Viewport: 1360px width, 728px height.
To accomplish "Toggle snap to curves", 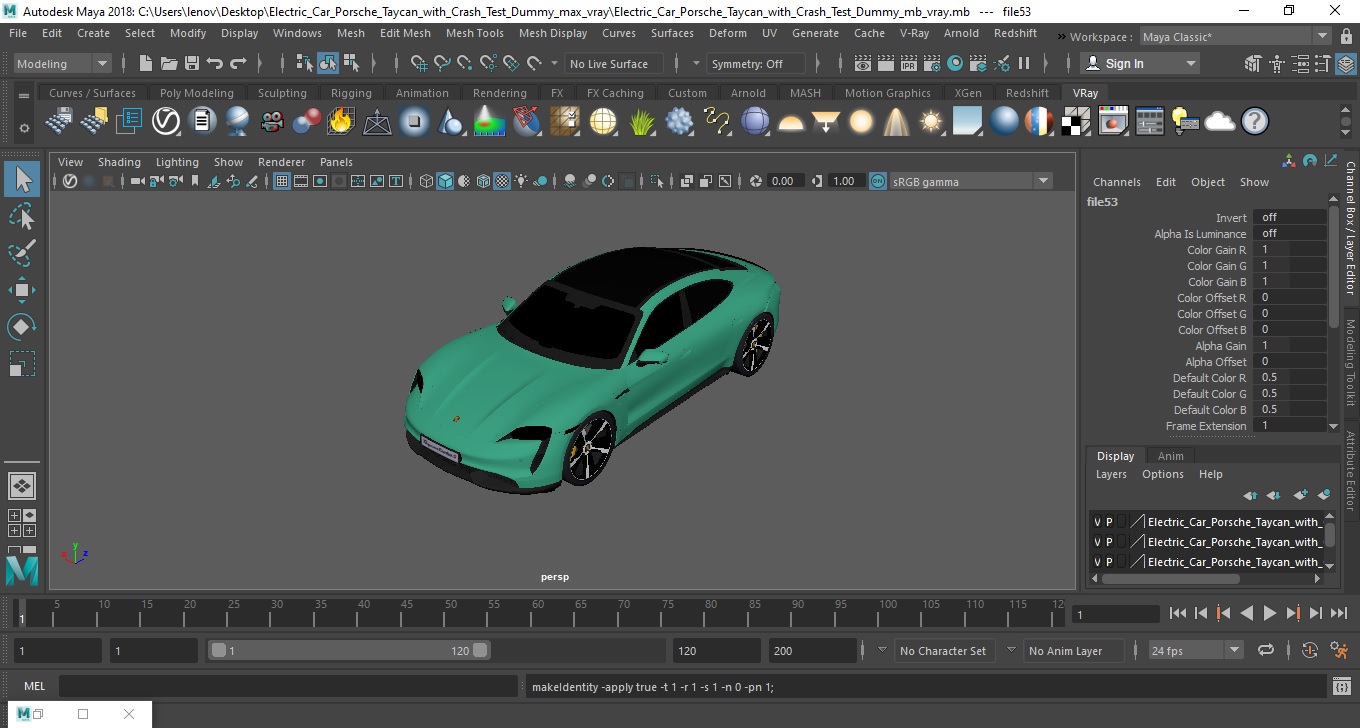I will (x=442, y=63).
